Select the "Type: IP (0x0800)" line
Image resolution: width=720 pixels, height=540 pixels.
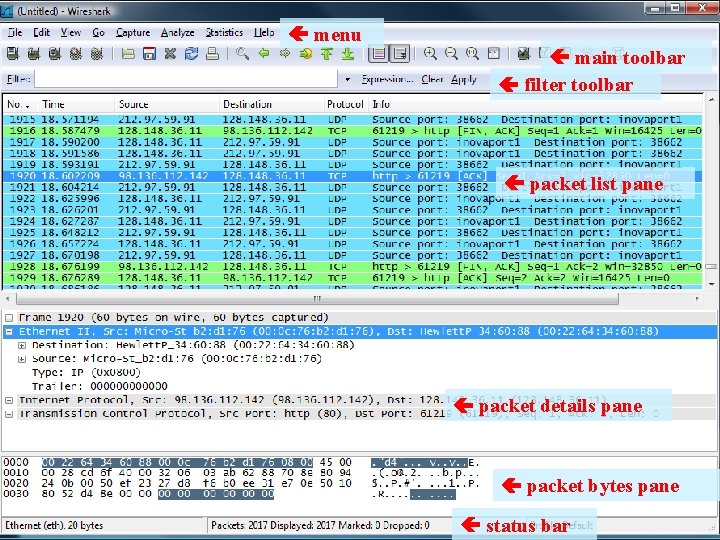(x=86, y=372)
